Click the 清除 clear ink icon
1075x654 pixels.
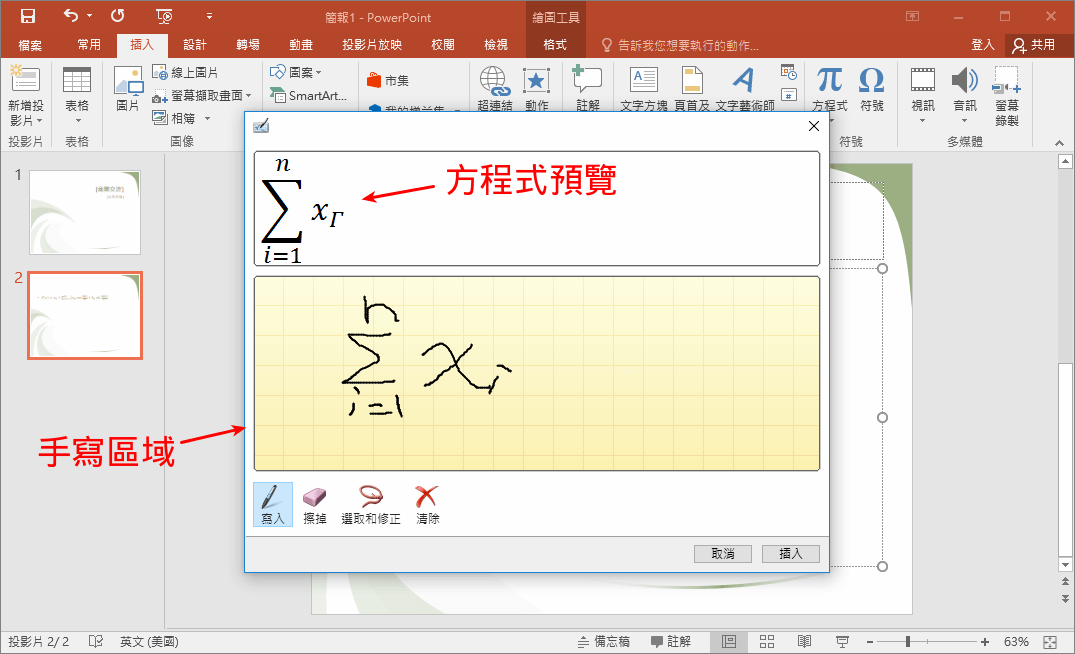click(x=427, y=503)
